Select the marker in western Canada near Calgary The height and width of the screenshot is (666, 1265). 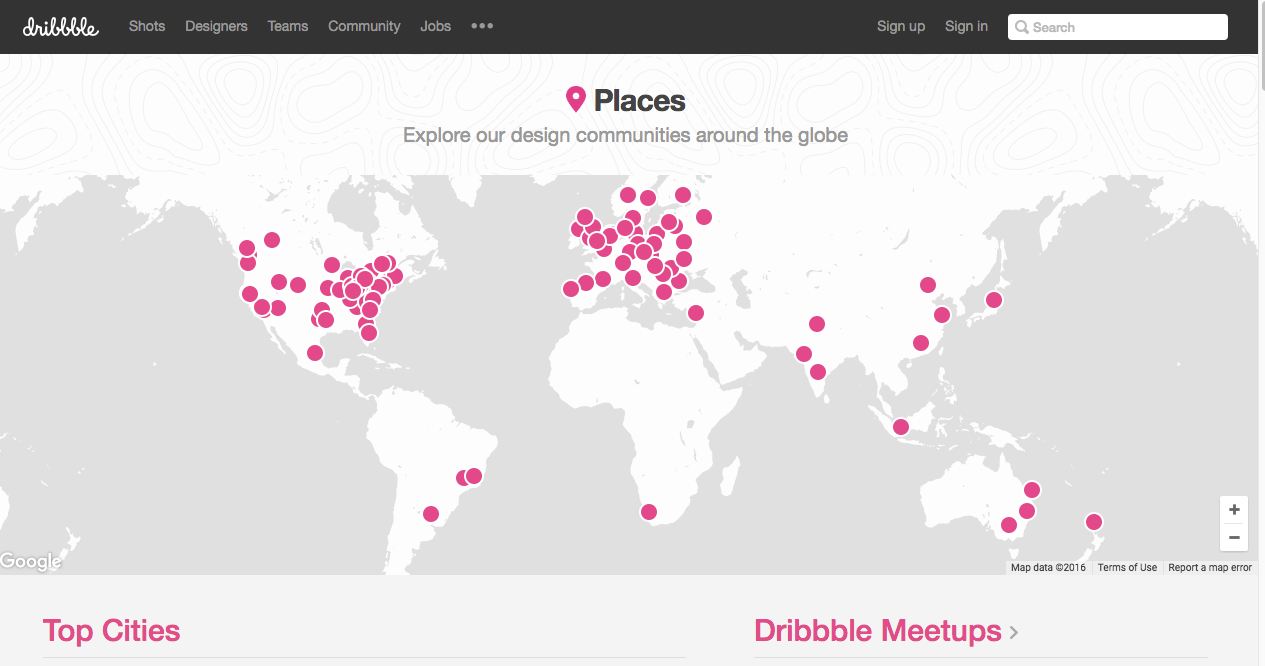click(272, 240)
